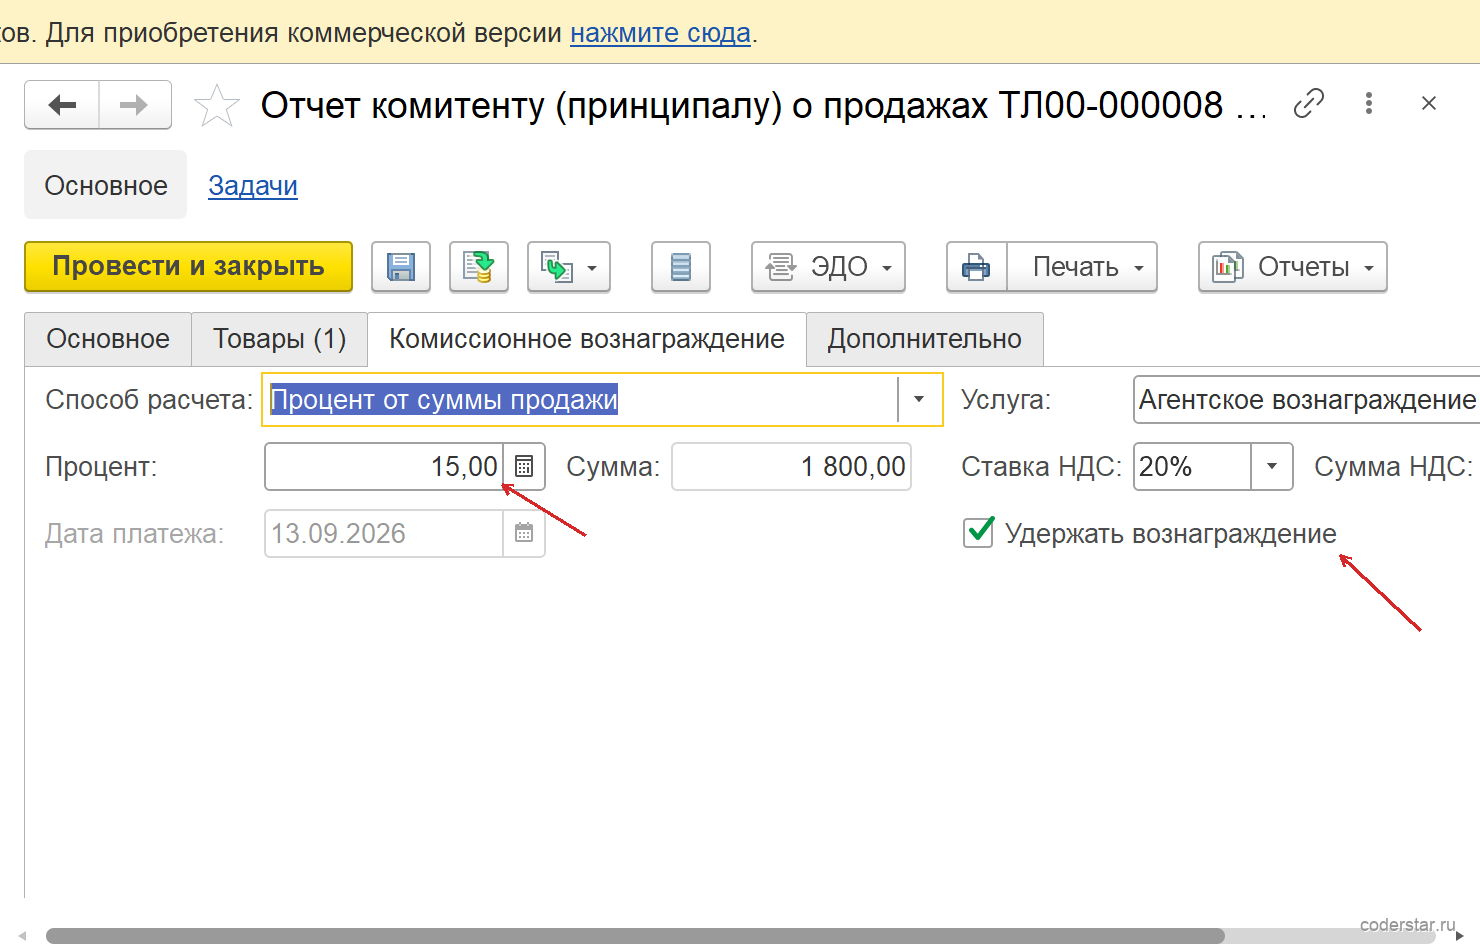This screenshot has height=948, width=1480.
Task: Open calculator in the Процент field
Action: (524, 466)
